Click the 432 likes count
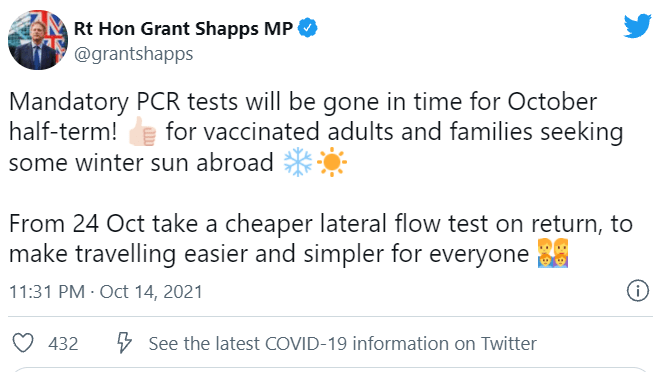This screenshot has height=372, width=664. coord(63,344)
